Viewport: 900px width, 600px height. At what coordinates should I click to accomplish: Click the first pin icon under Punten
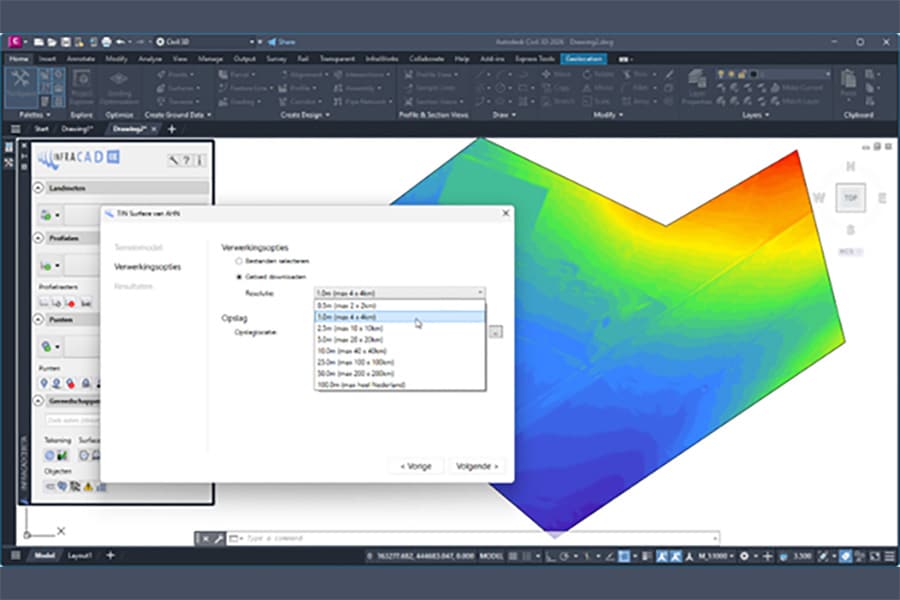(x=44, y=383)
